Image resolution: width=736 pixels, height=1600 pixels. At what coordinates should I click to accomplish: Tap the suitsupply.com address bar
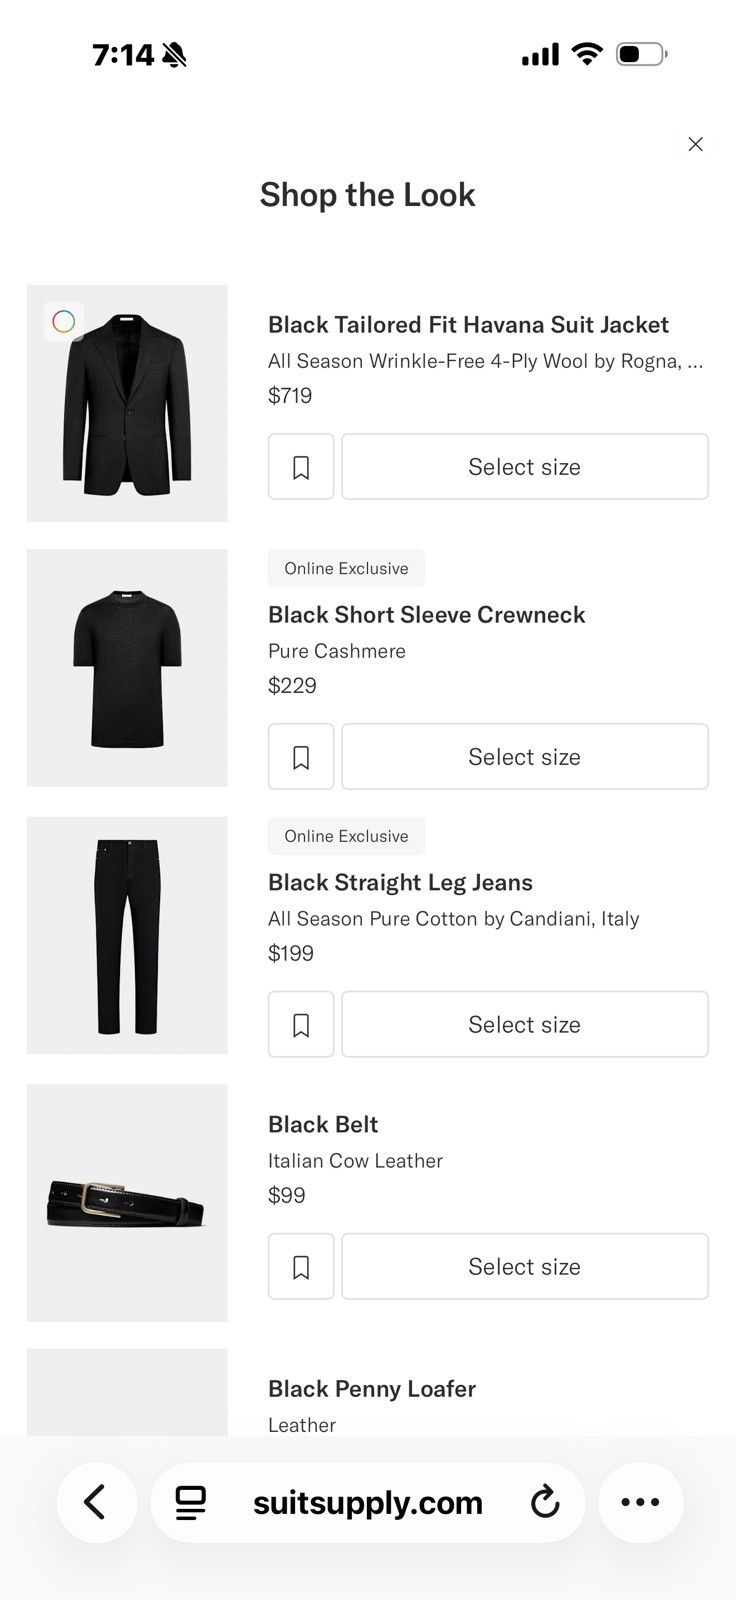click(x=367, y=1502)
